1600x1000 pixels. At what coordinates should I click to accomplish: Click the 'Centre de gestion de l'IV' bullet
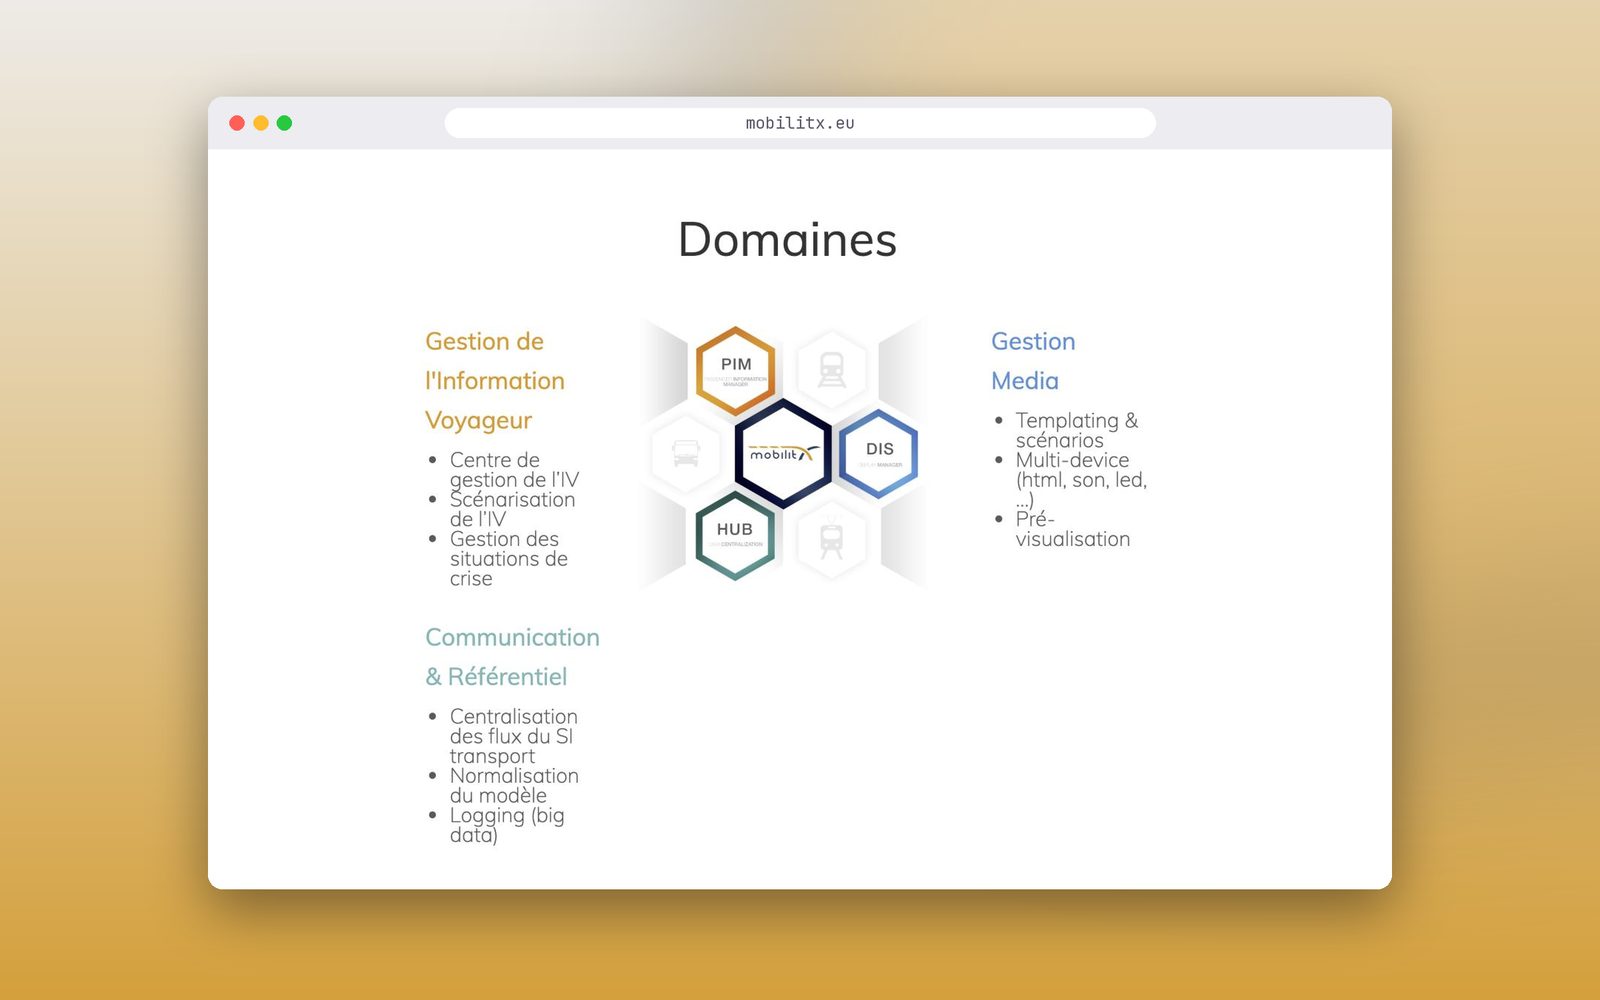[x=514, y=470]
